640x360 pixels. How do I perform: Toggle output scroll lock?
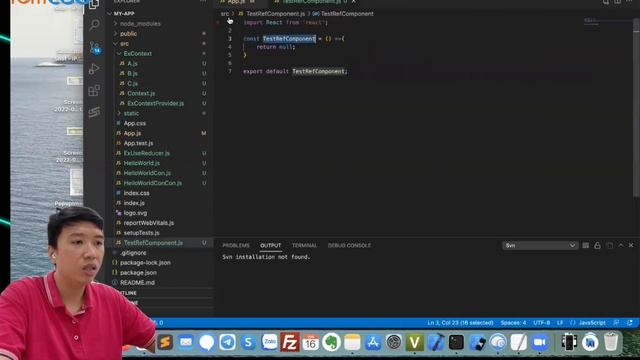(x=598, y=245)
